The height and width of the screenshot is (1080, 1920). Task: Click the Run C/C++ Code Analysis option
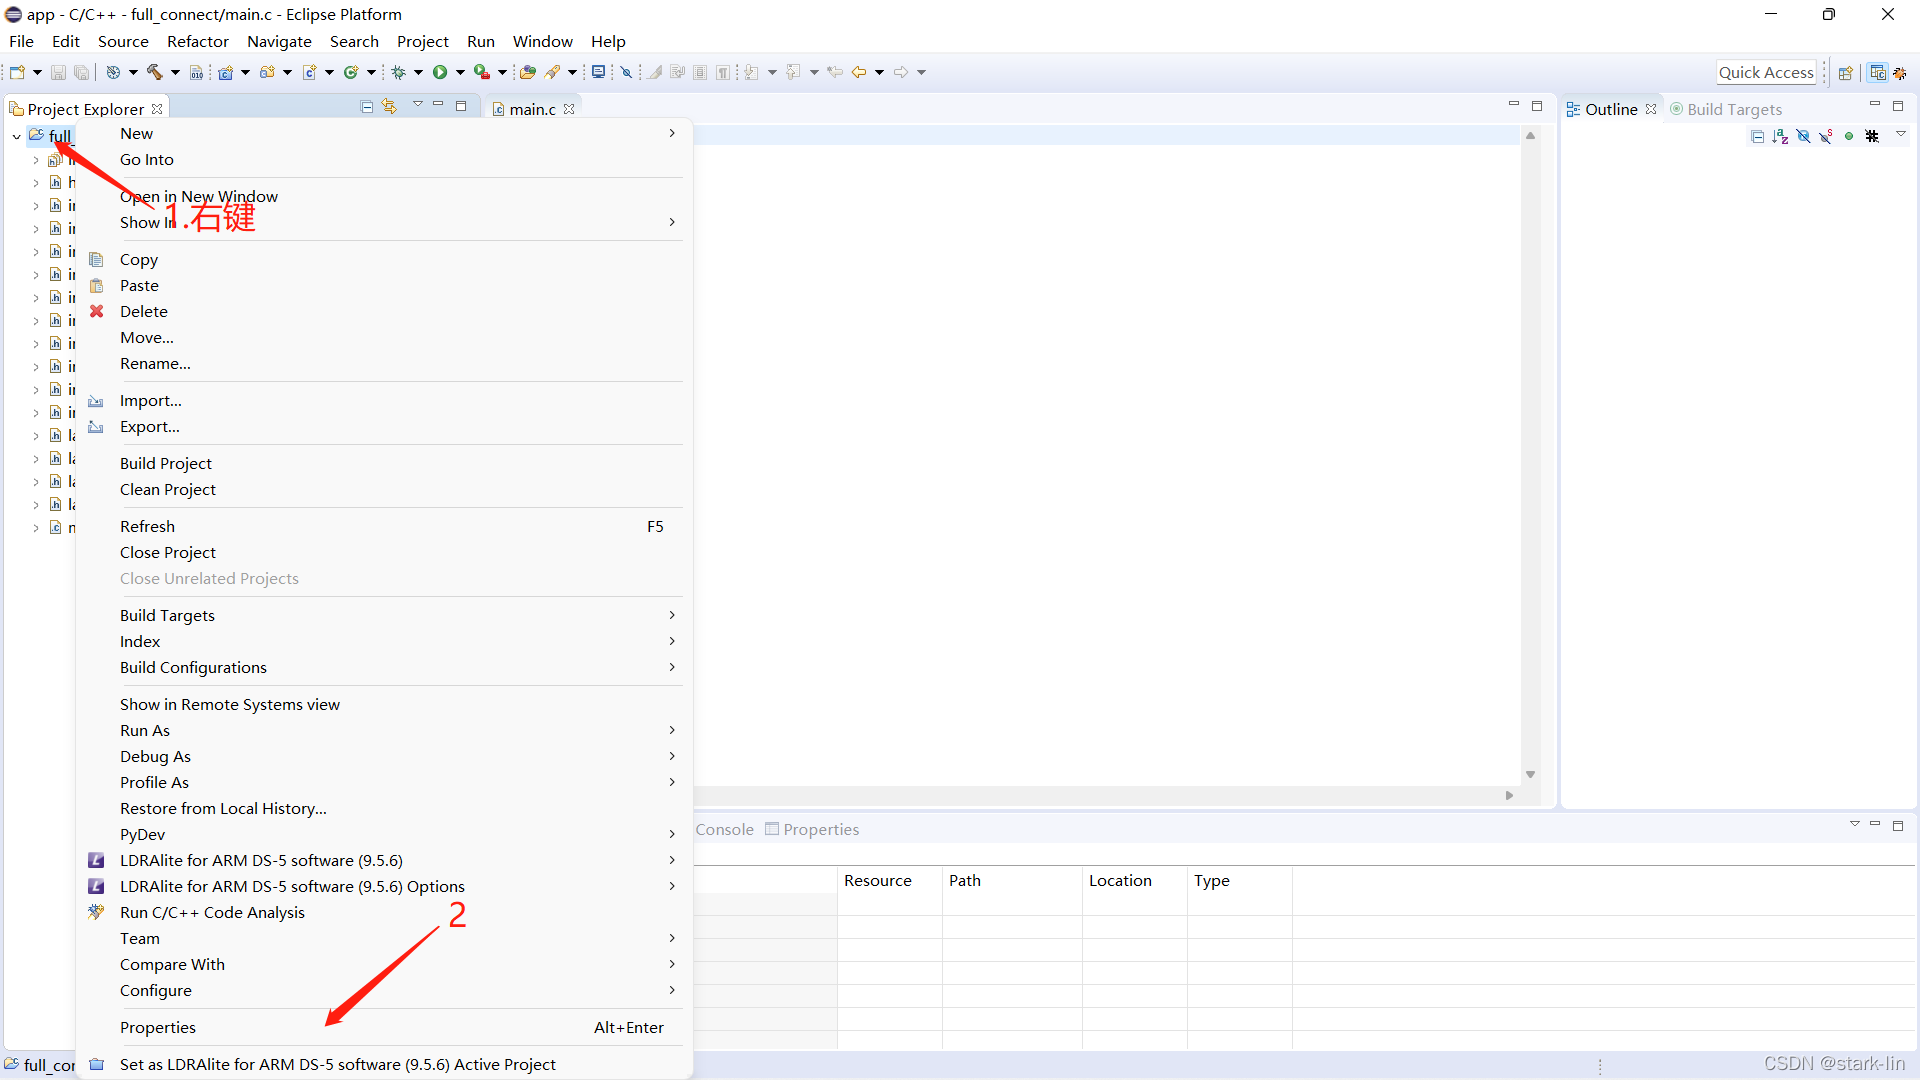pyautogui.click(x=214, y=913)
